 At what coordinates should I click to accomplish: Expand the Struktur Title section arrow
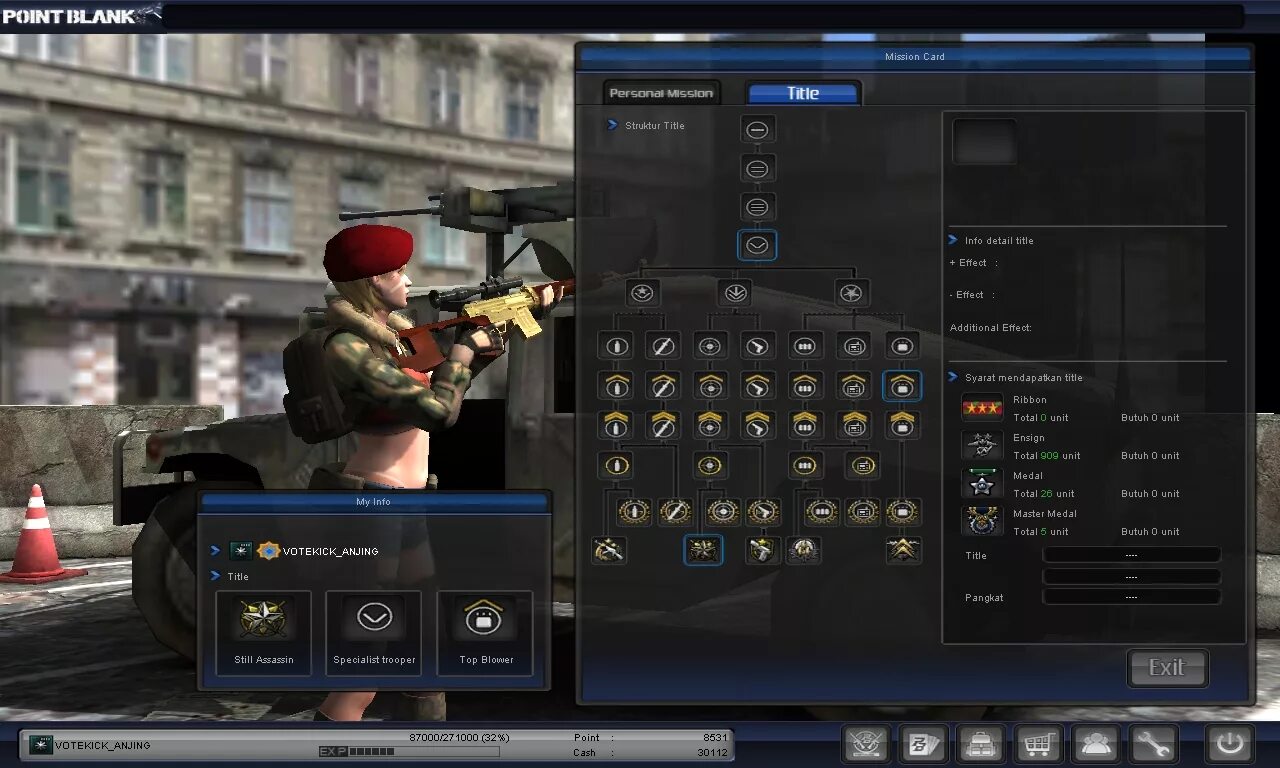coord(613,126)
